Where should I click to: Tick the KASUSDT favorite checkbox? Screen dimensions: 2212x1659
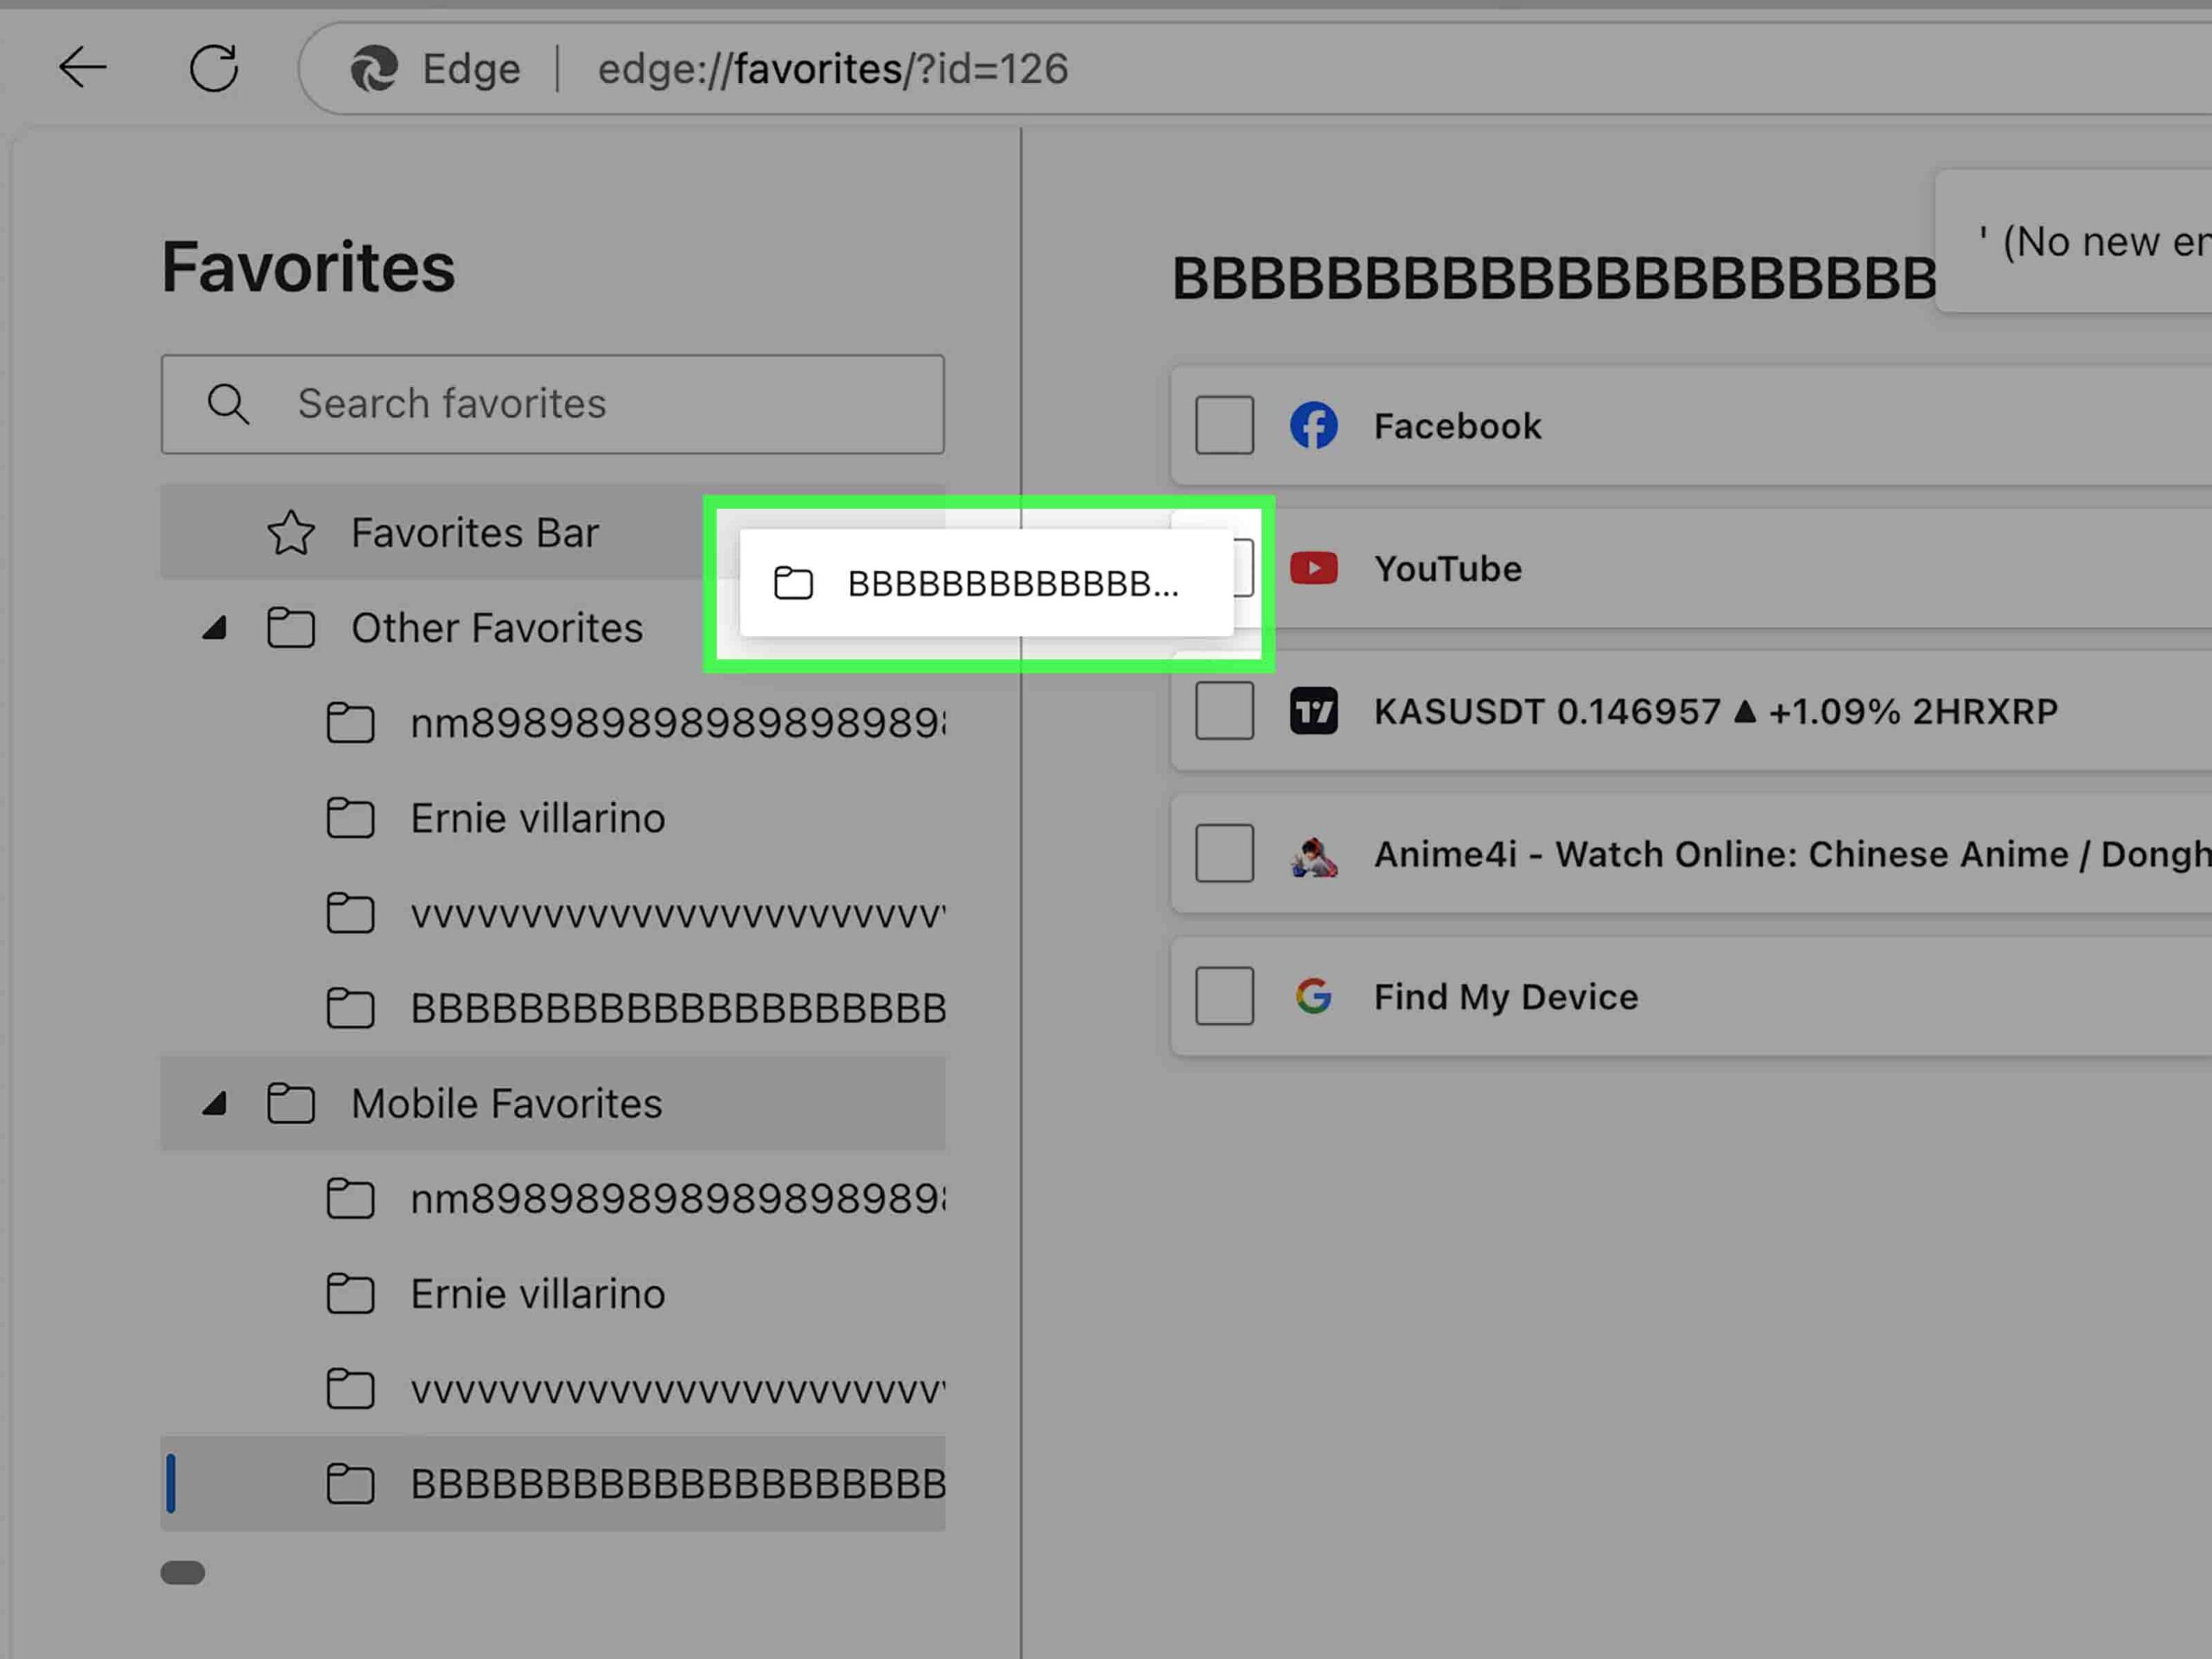click(x=1224, y=711)
